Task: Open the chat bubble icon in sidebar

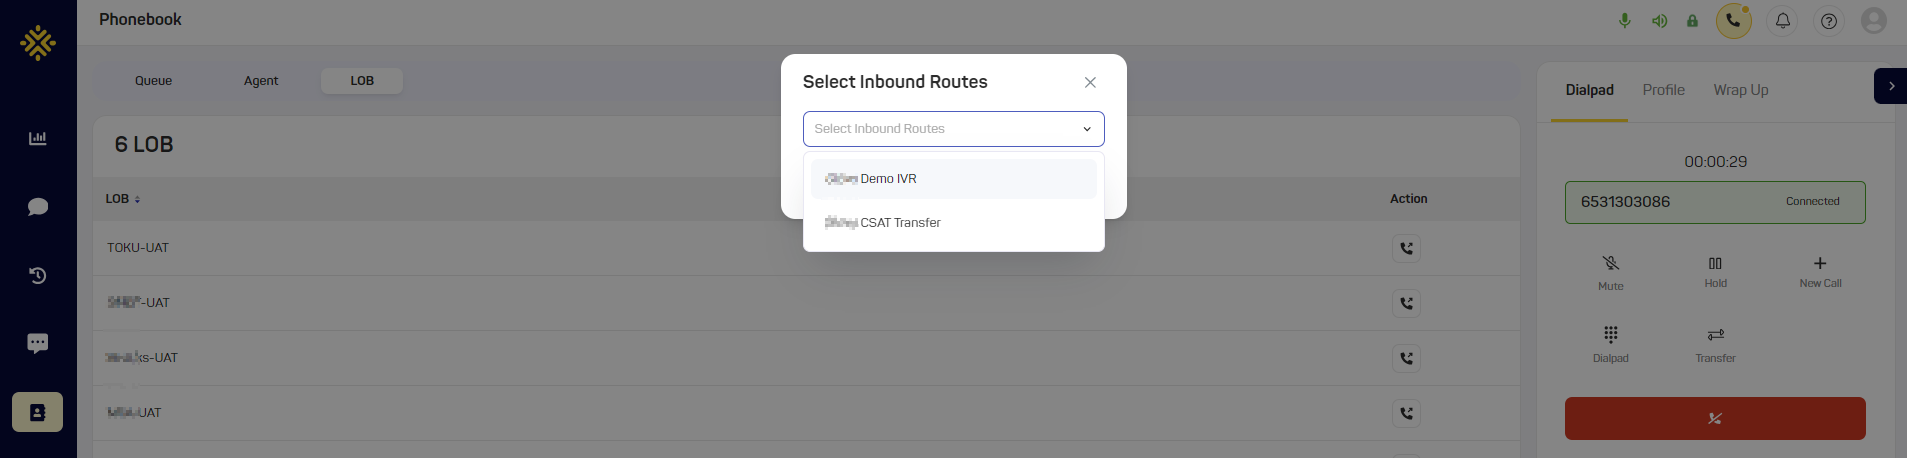Action: 38,207
